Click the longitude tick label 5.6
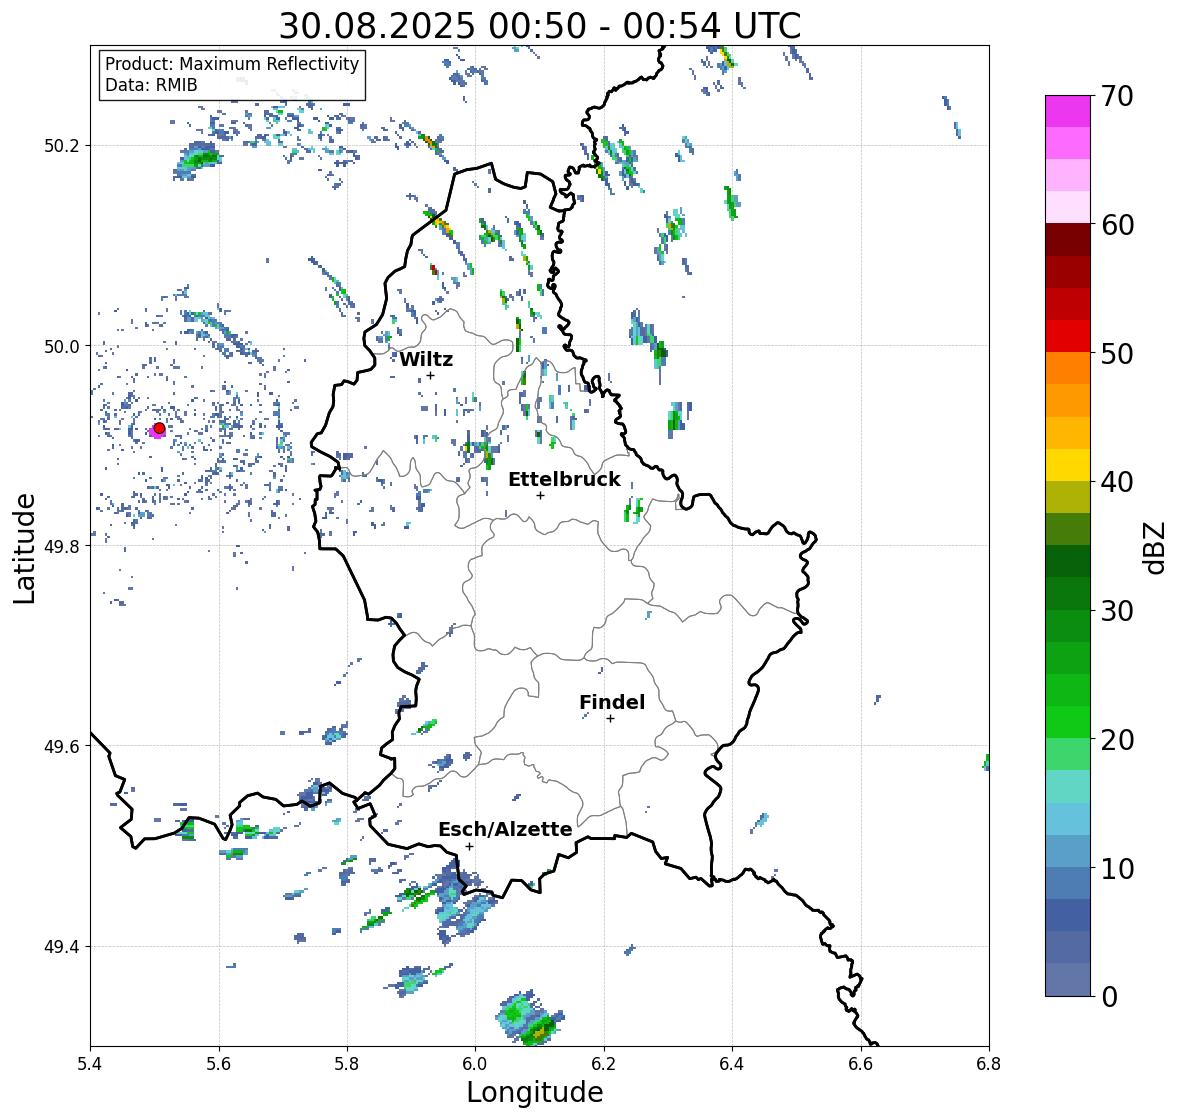 219,1063
